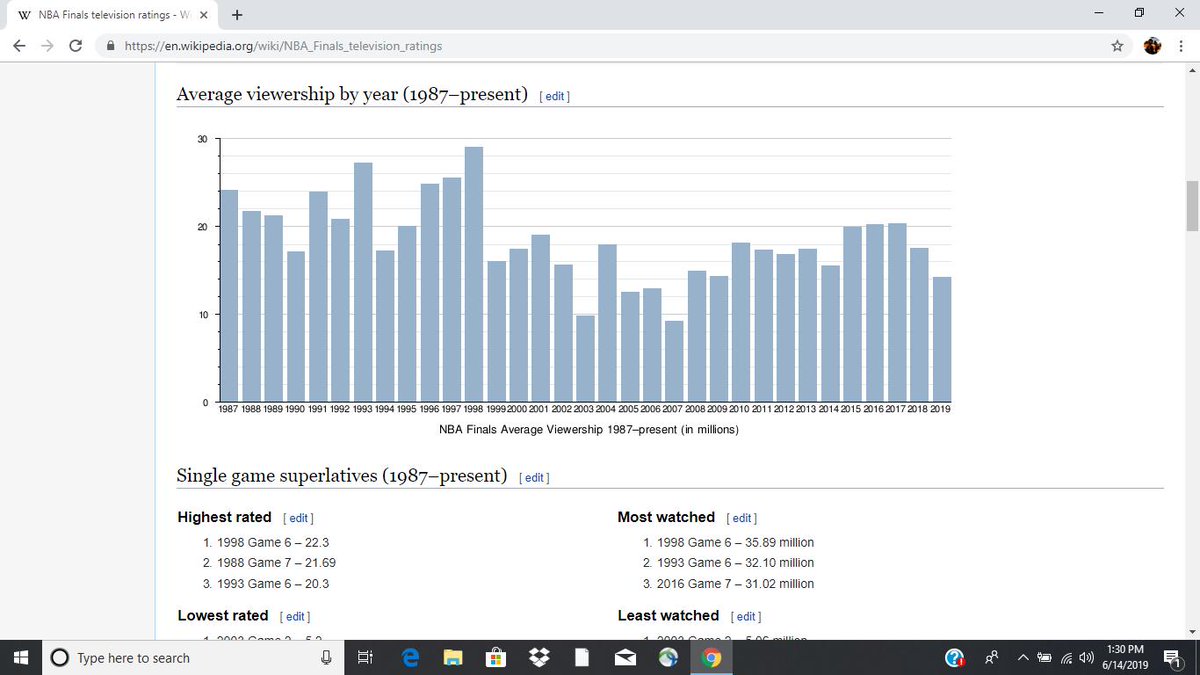Open the round green taskbar app icon
Screen dimensions: 1200x675
click(668, 658)
